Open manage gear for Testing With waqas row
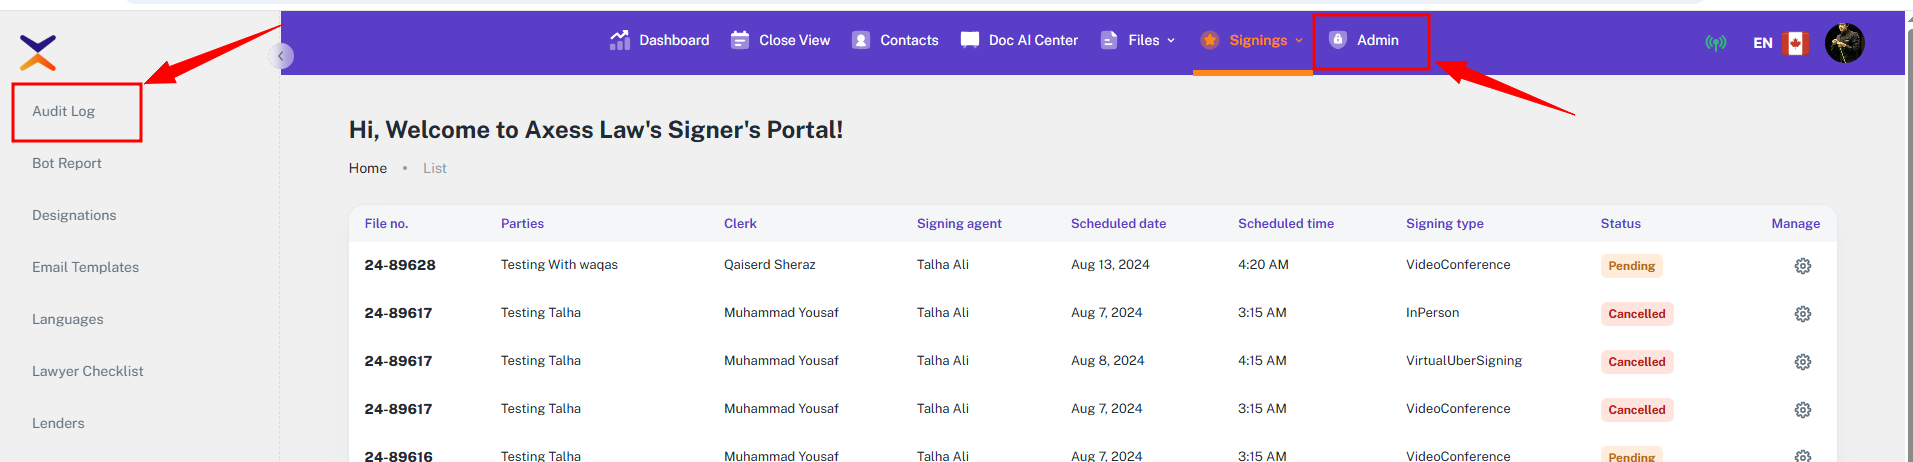 (x=1802, y=266)
